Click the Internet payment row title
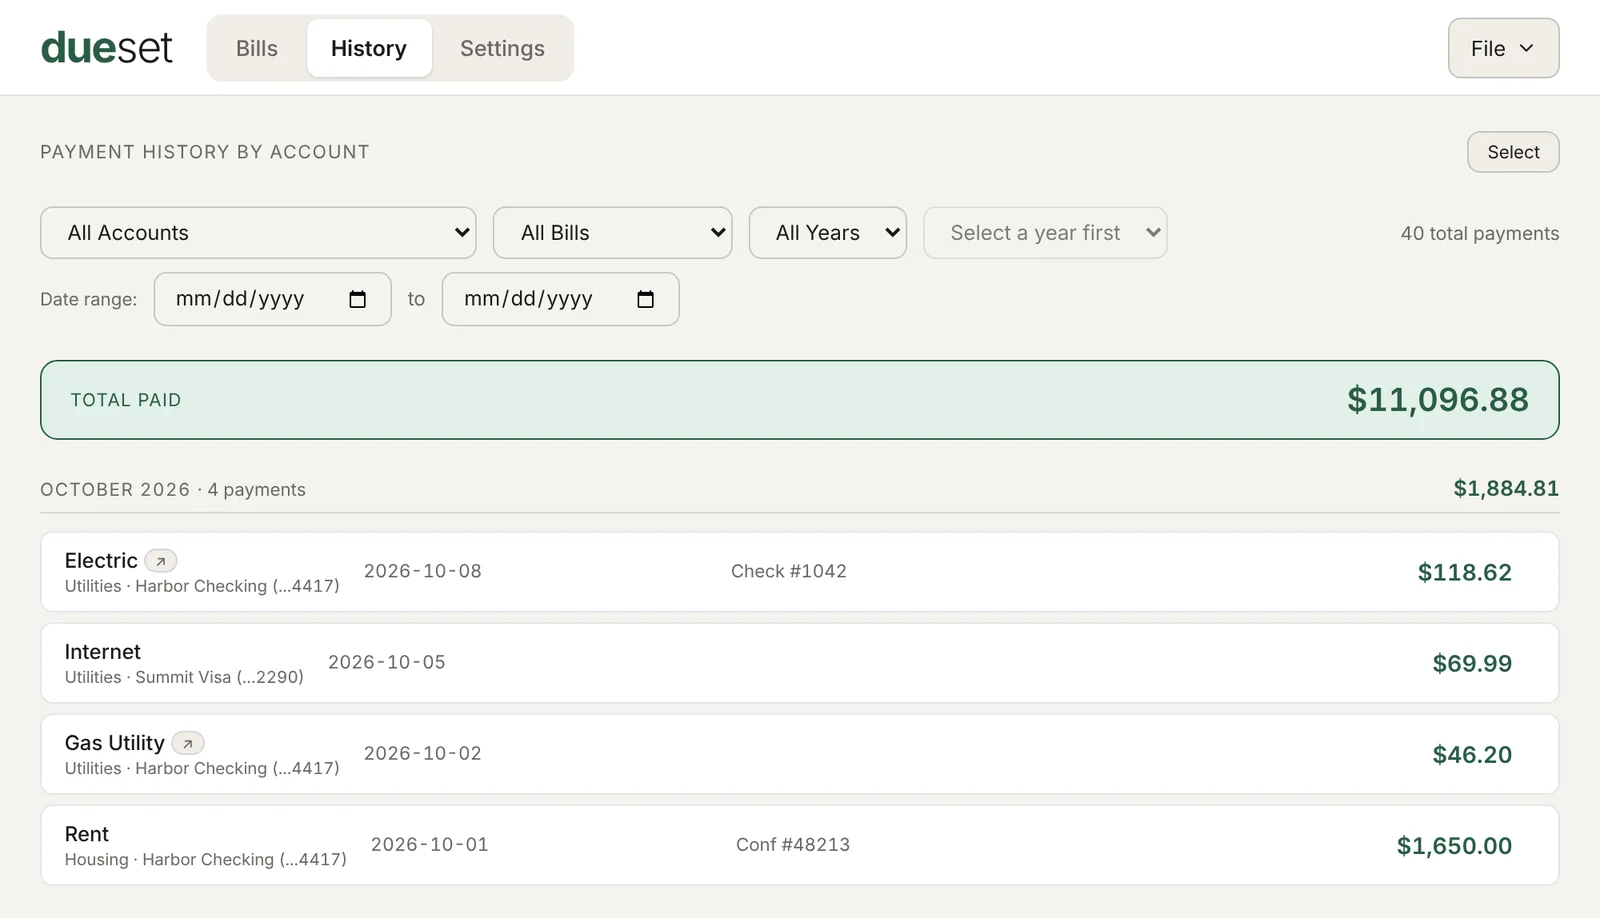The image size is (1600, 918). [103, 652]
